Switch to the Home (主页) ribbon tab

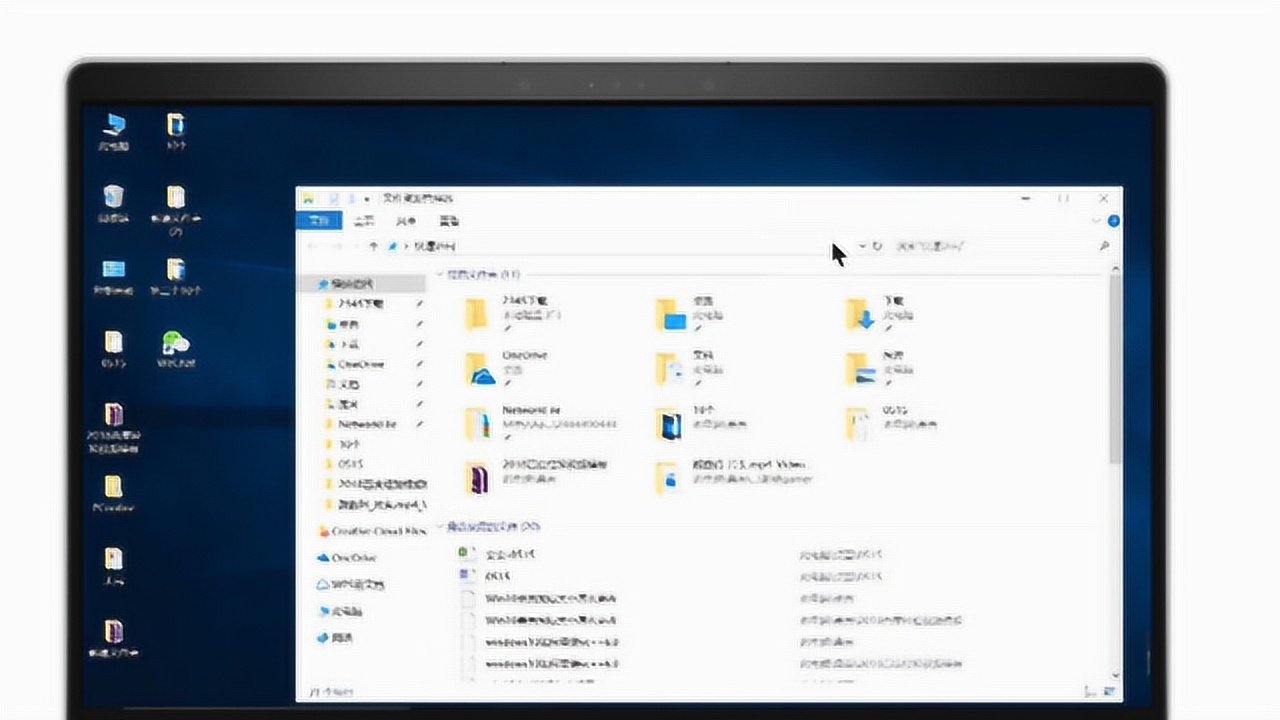(x=364, y=221)
